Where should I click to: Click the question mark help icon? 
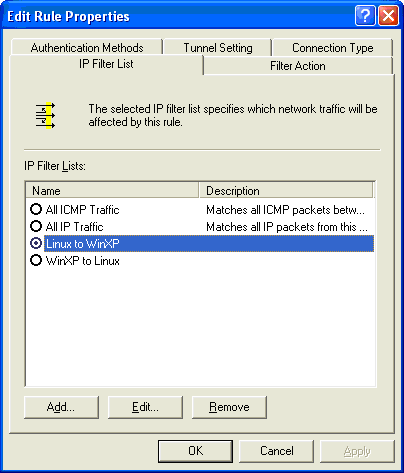click(365, 15)
